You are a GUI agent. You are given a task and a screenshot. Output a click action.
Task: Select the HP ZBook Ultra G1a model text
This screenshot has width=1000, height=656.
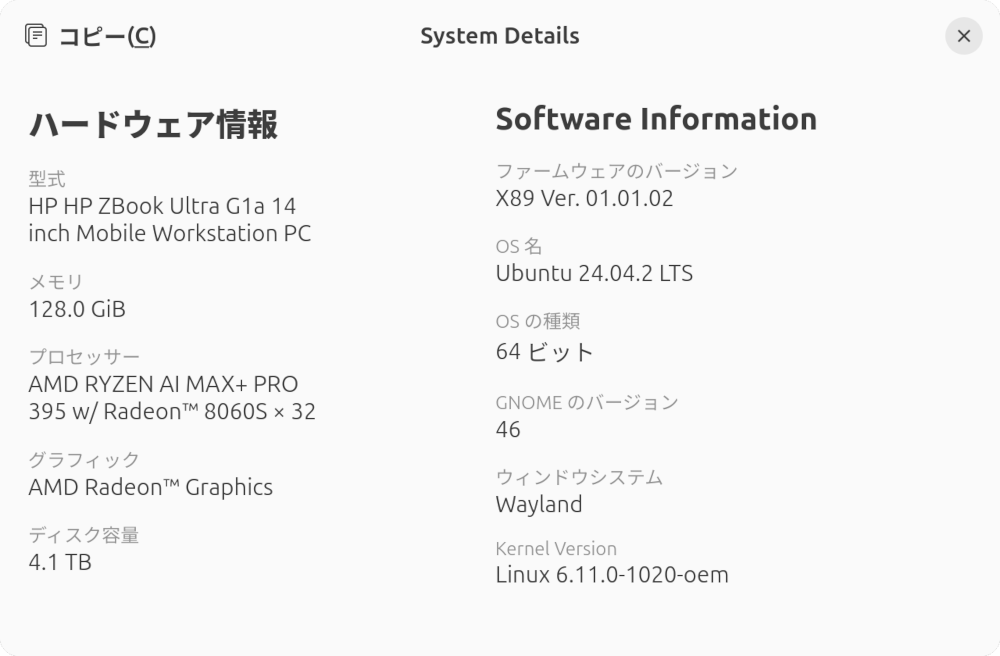(172, 219)
